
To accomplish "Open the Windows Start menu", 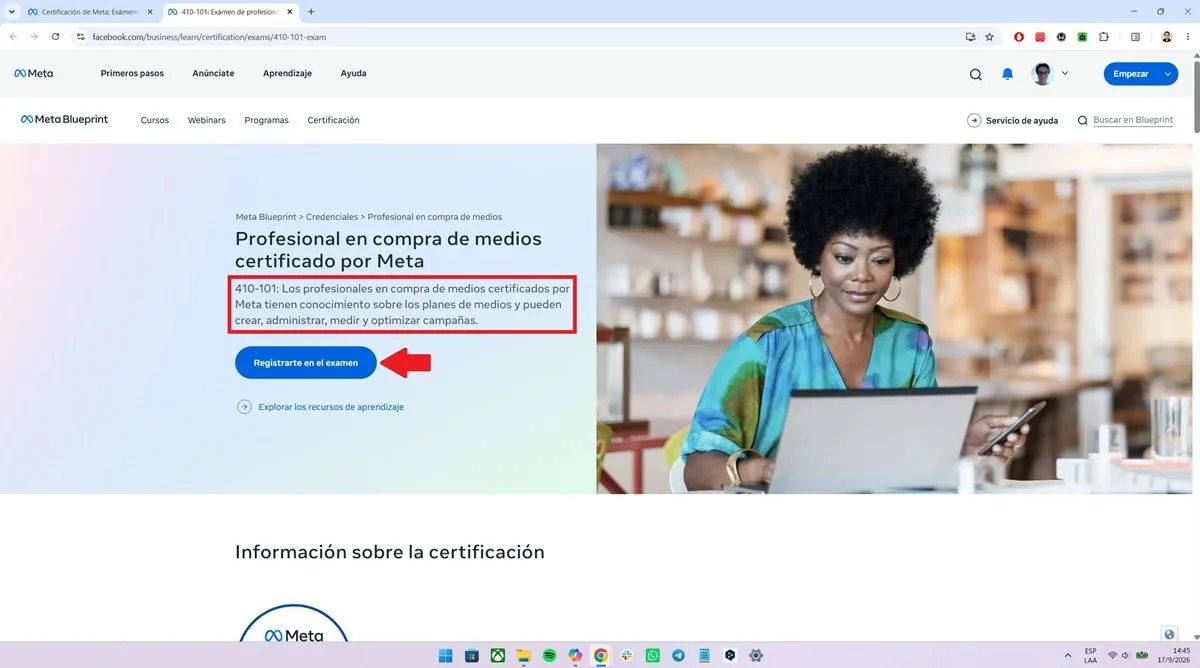I will 445,656.
